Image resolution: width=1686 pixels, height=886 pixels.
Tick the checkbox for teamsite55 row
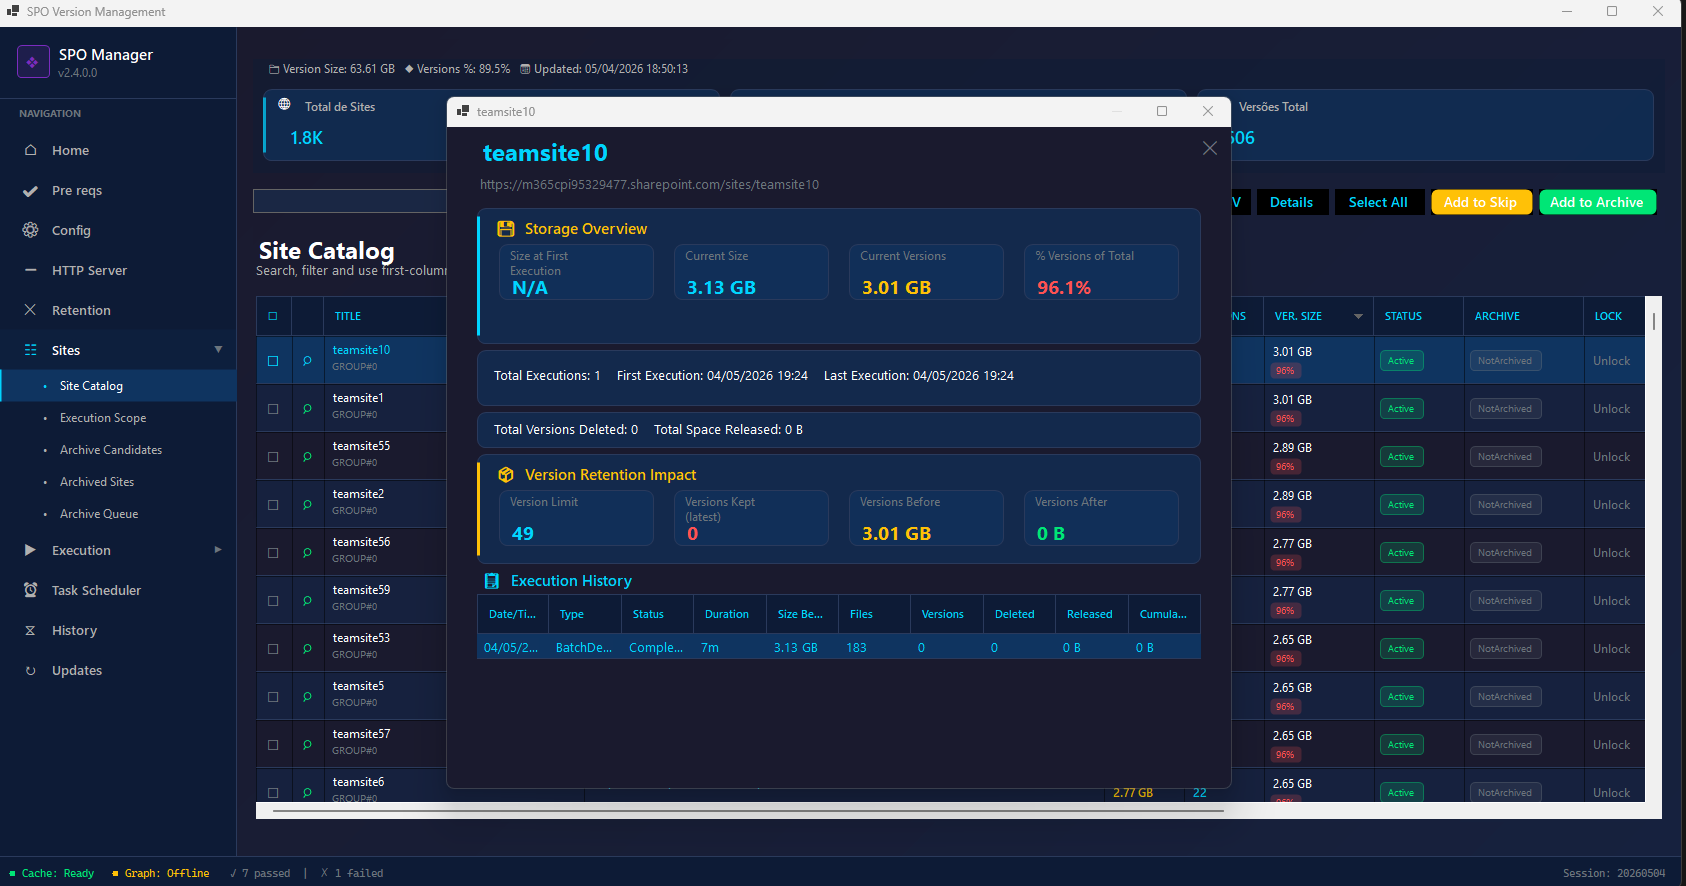tap(273, 457)
